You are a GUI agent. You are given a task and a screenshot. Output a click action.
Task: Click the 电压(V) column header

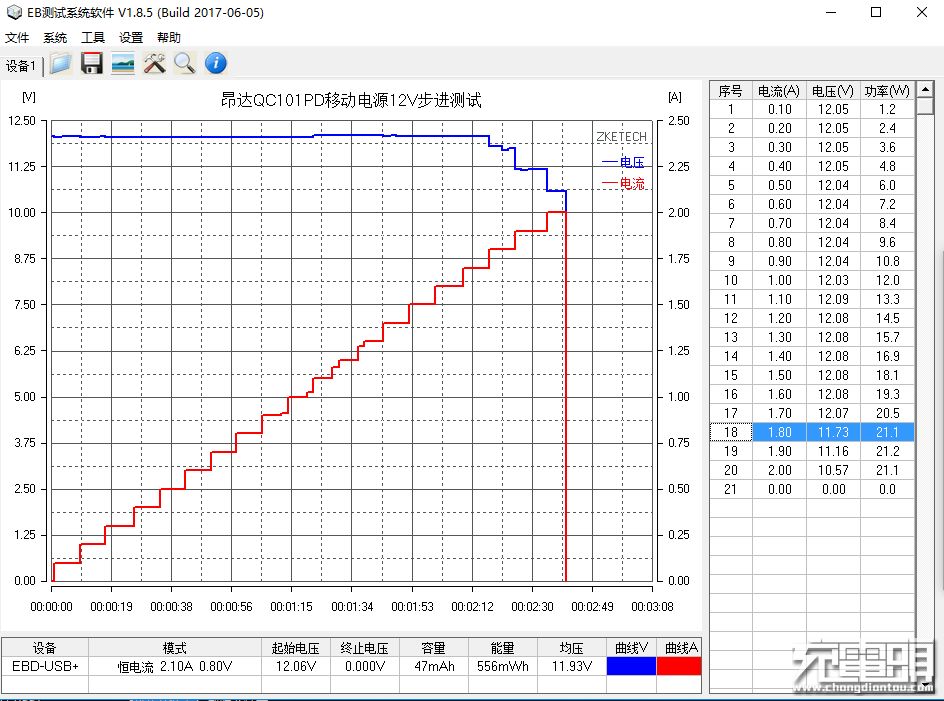tap(833, 91)
